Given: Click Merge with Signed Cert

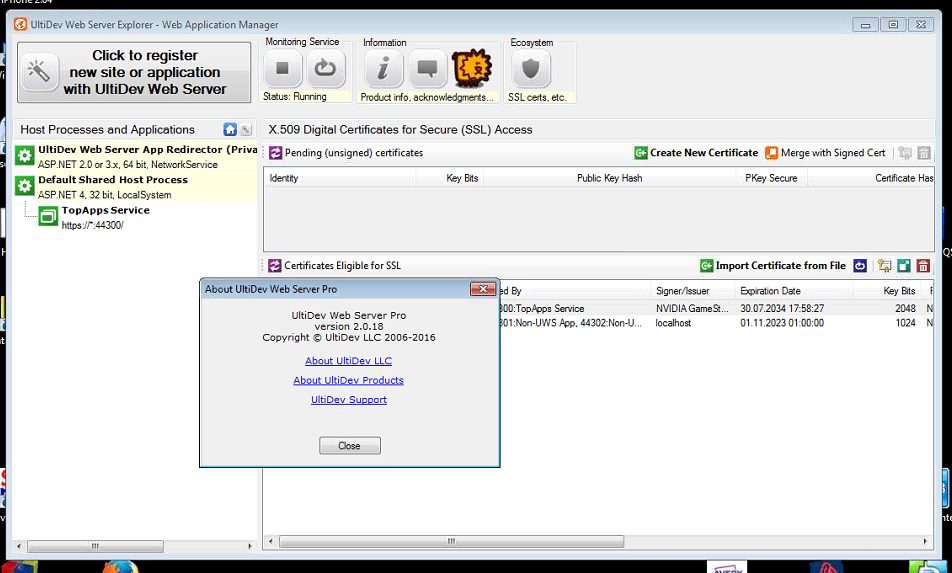Looking at the screenshot, I should pos(825,153).
